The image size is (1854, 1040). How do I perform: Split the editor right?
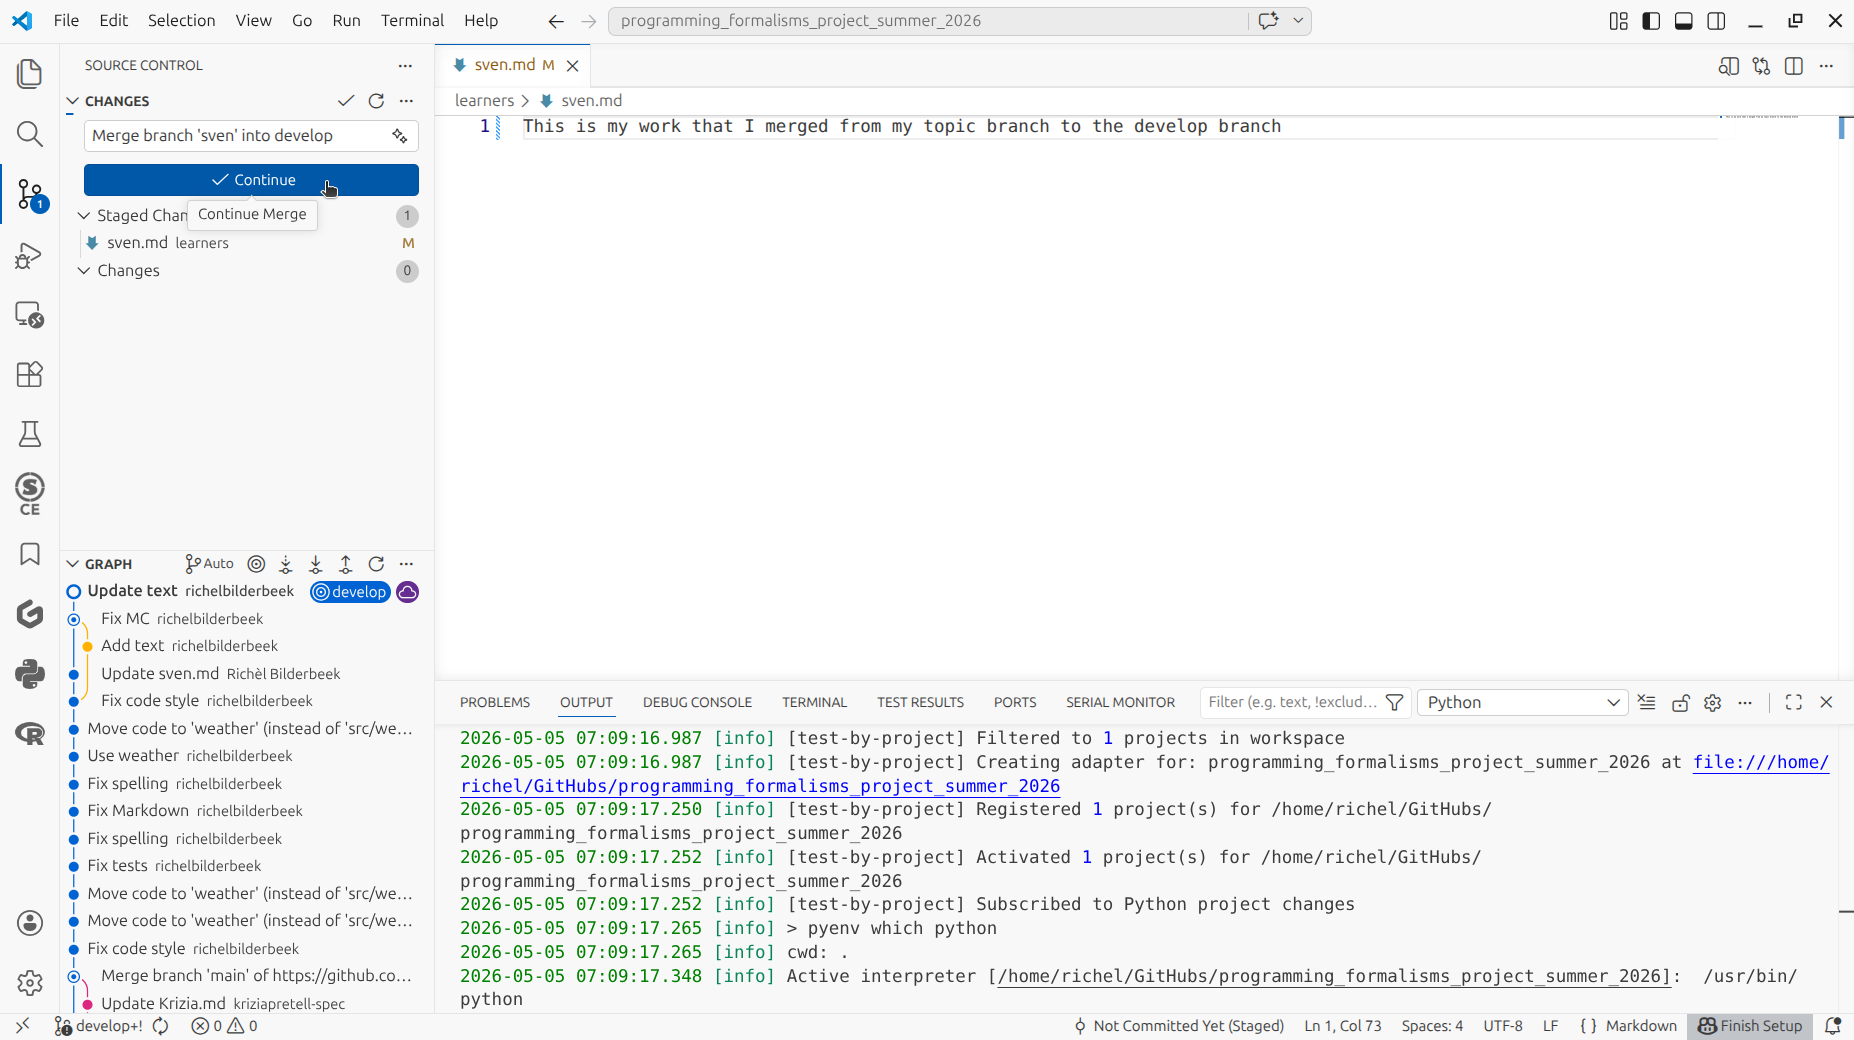(x=1794, y=66)
